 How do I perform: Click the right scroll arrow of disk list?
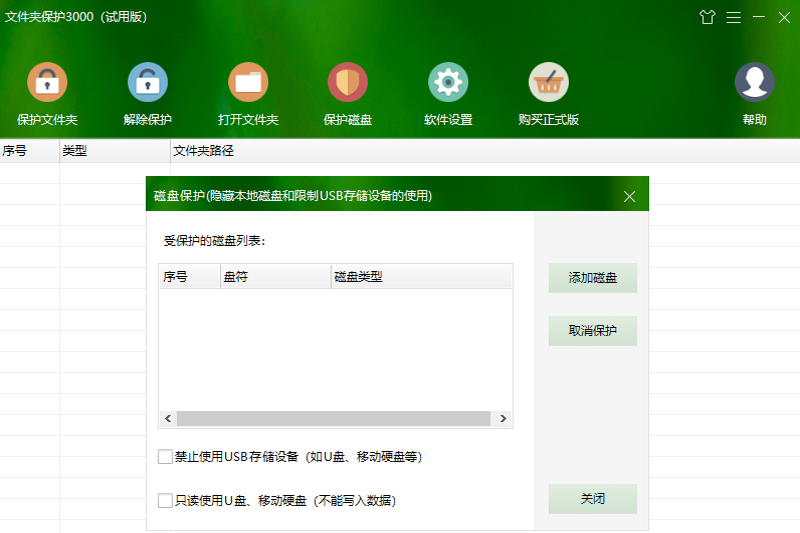[x=503, y=419]
